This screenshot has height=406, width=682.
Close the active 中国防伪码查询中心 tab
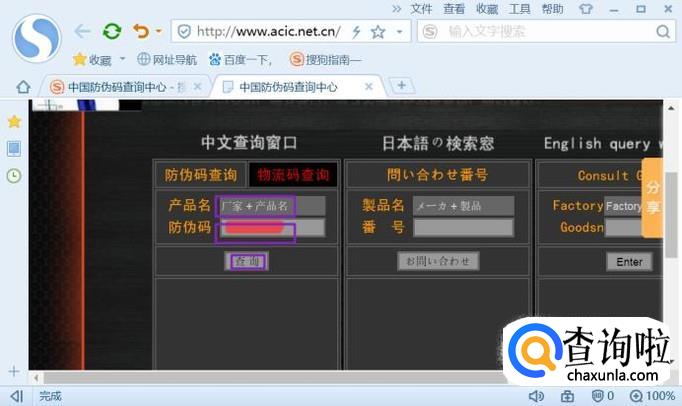click(x=369, y=87)
